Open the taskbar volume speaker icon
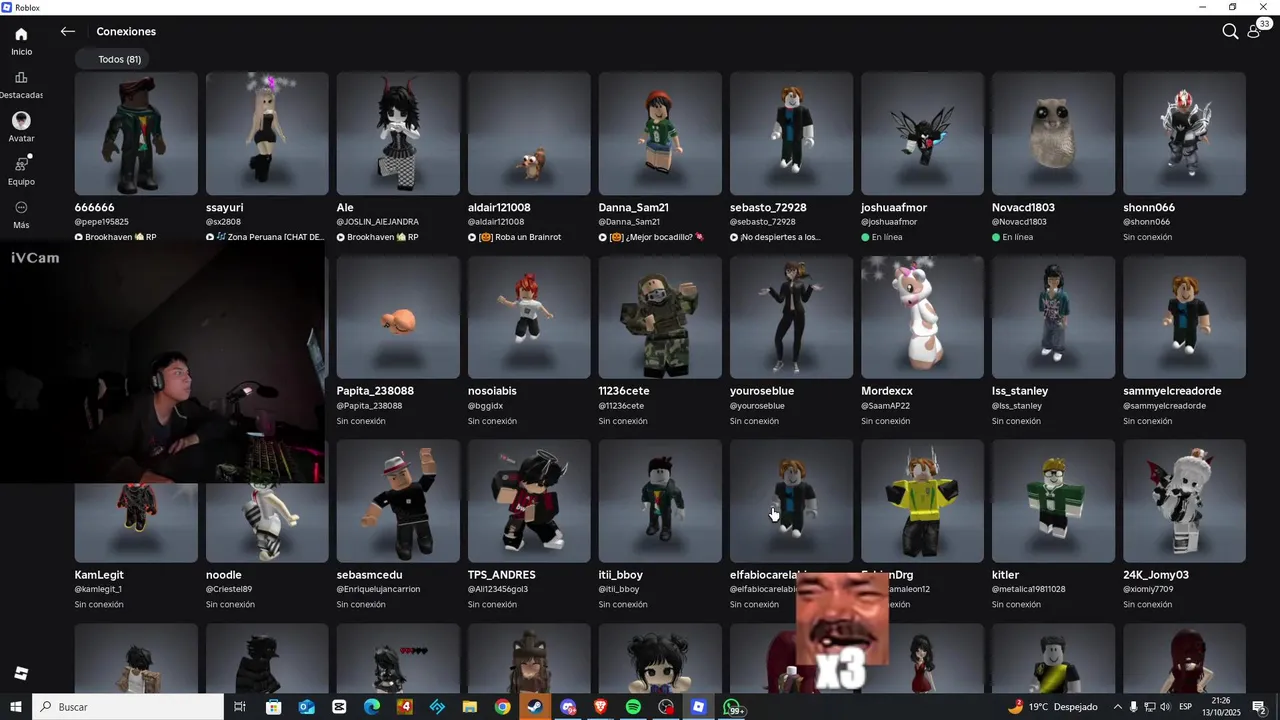 [1165, 707]
